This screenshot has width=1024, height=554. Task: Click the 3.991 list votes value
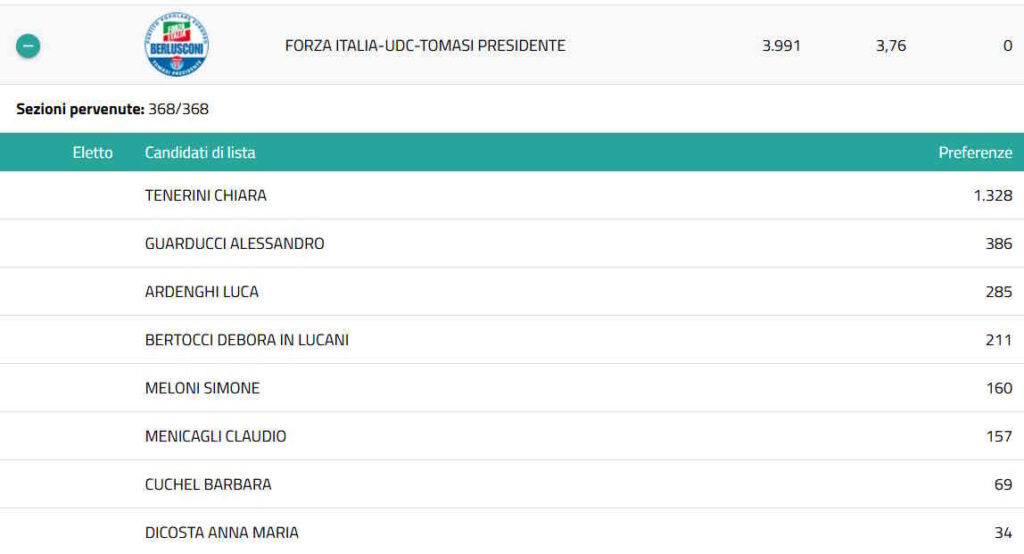click(x=781, y=46)
